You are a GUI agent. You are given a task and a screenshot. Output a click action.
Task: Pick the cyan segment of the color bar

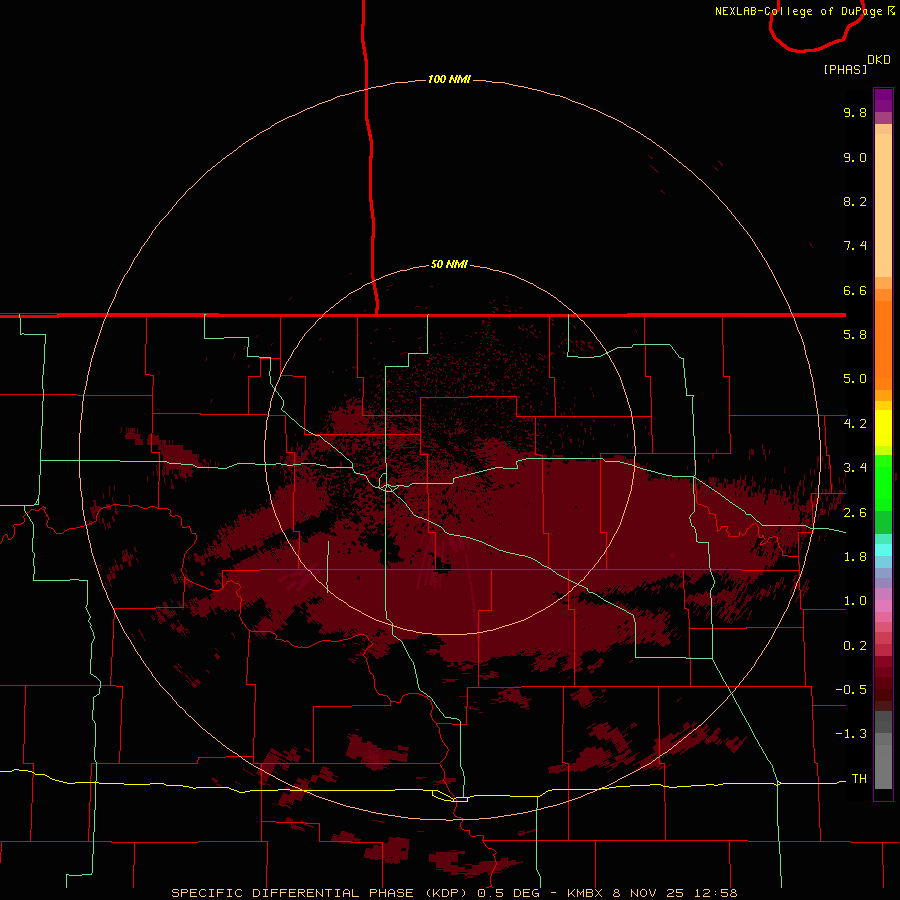(883, 550)
